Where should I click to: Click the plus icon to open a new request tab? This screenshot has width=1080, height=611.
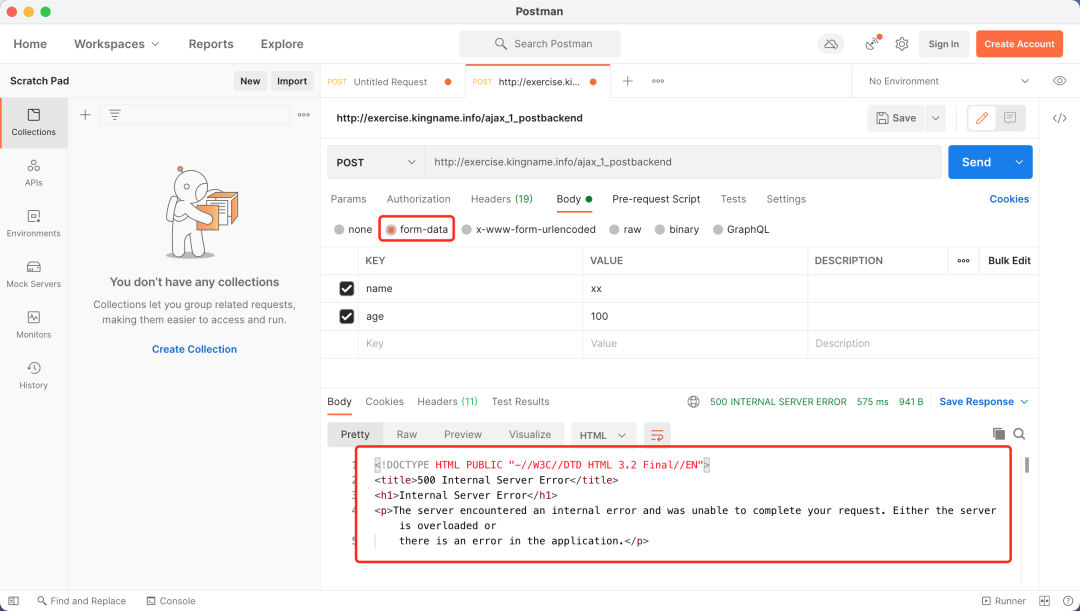tap(627, 81)
